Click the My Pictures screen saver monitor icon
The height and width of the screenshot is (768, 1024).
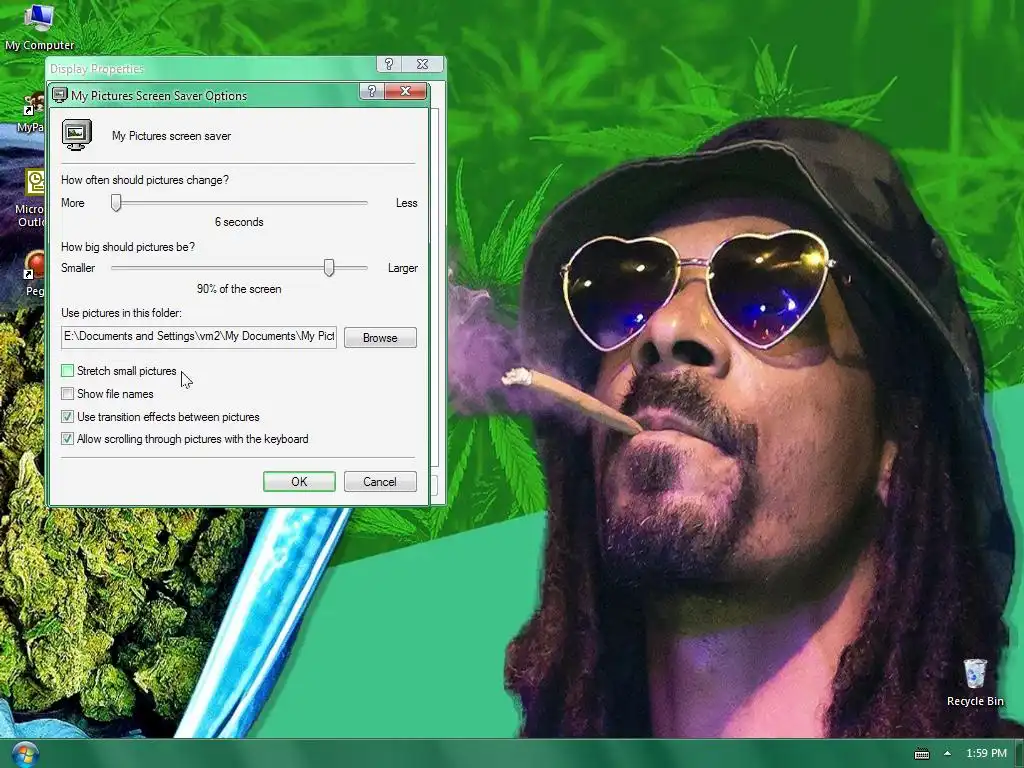[76, 135]
